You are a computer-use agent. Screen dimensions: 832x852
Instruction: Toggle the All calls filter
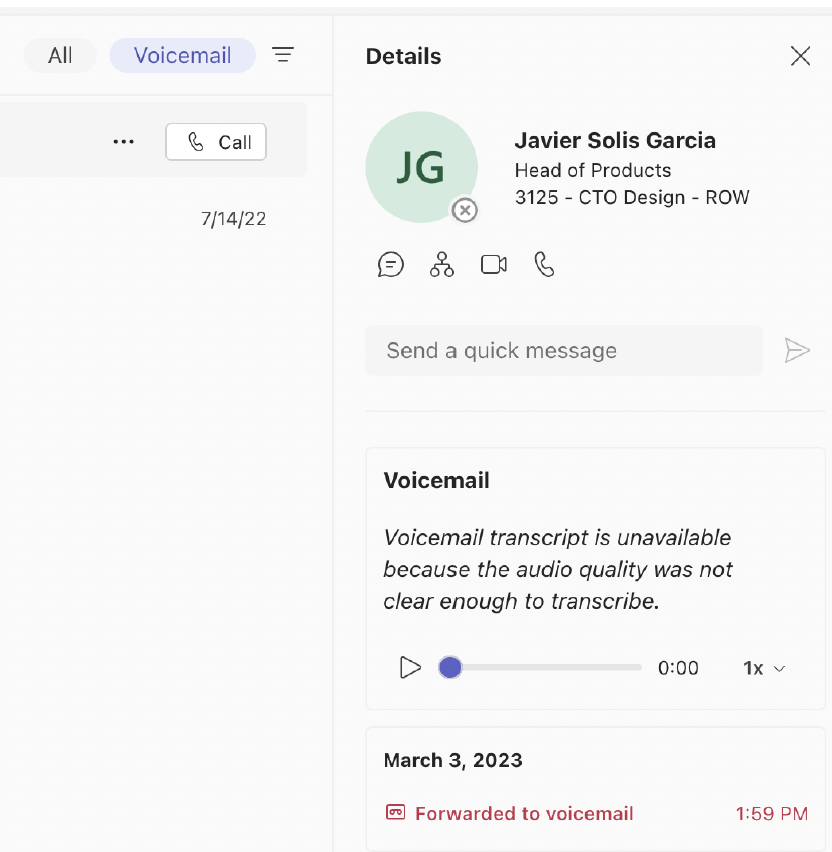[59, 55]
